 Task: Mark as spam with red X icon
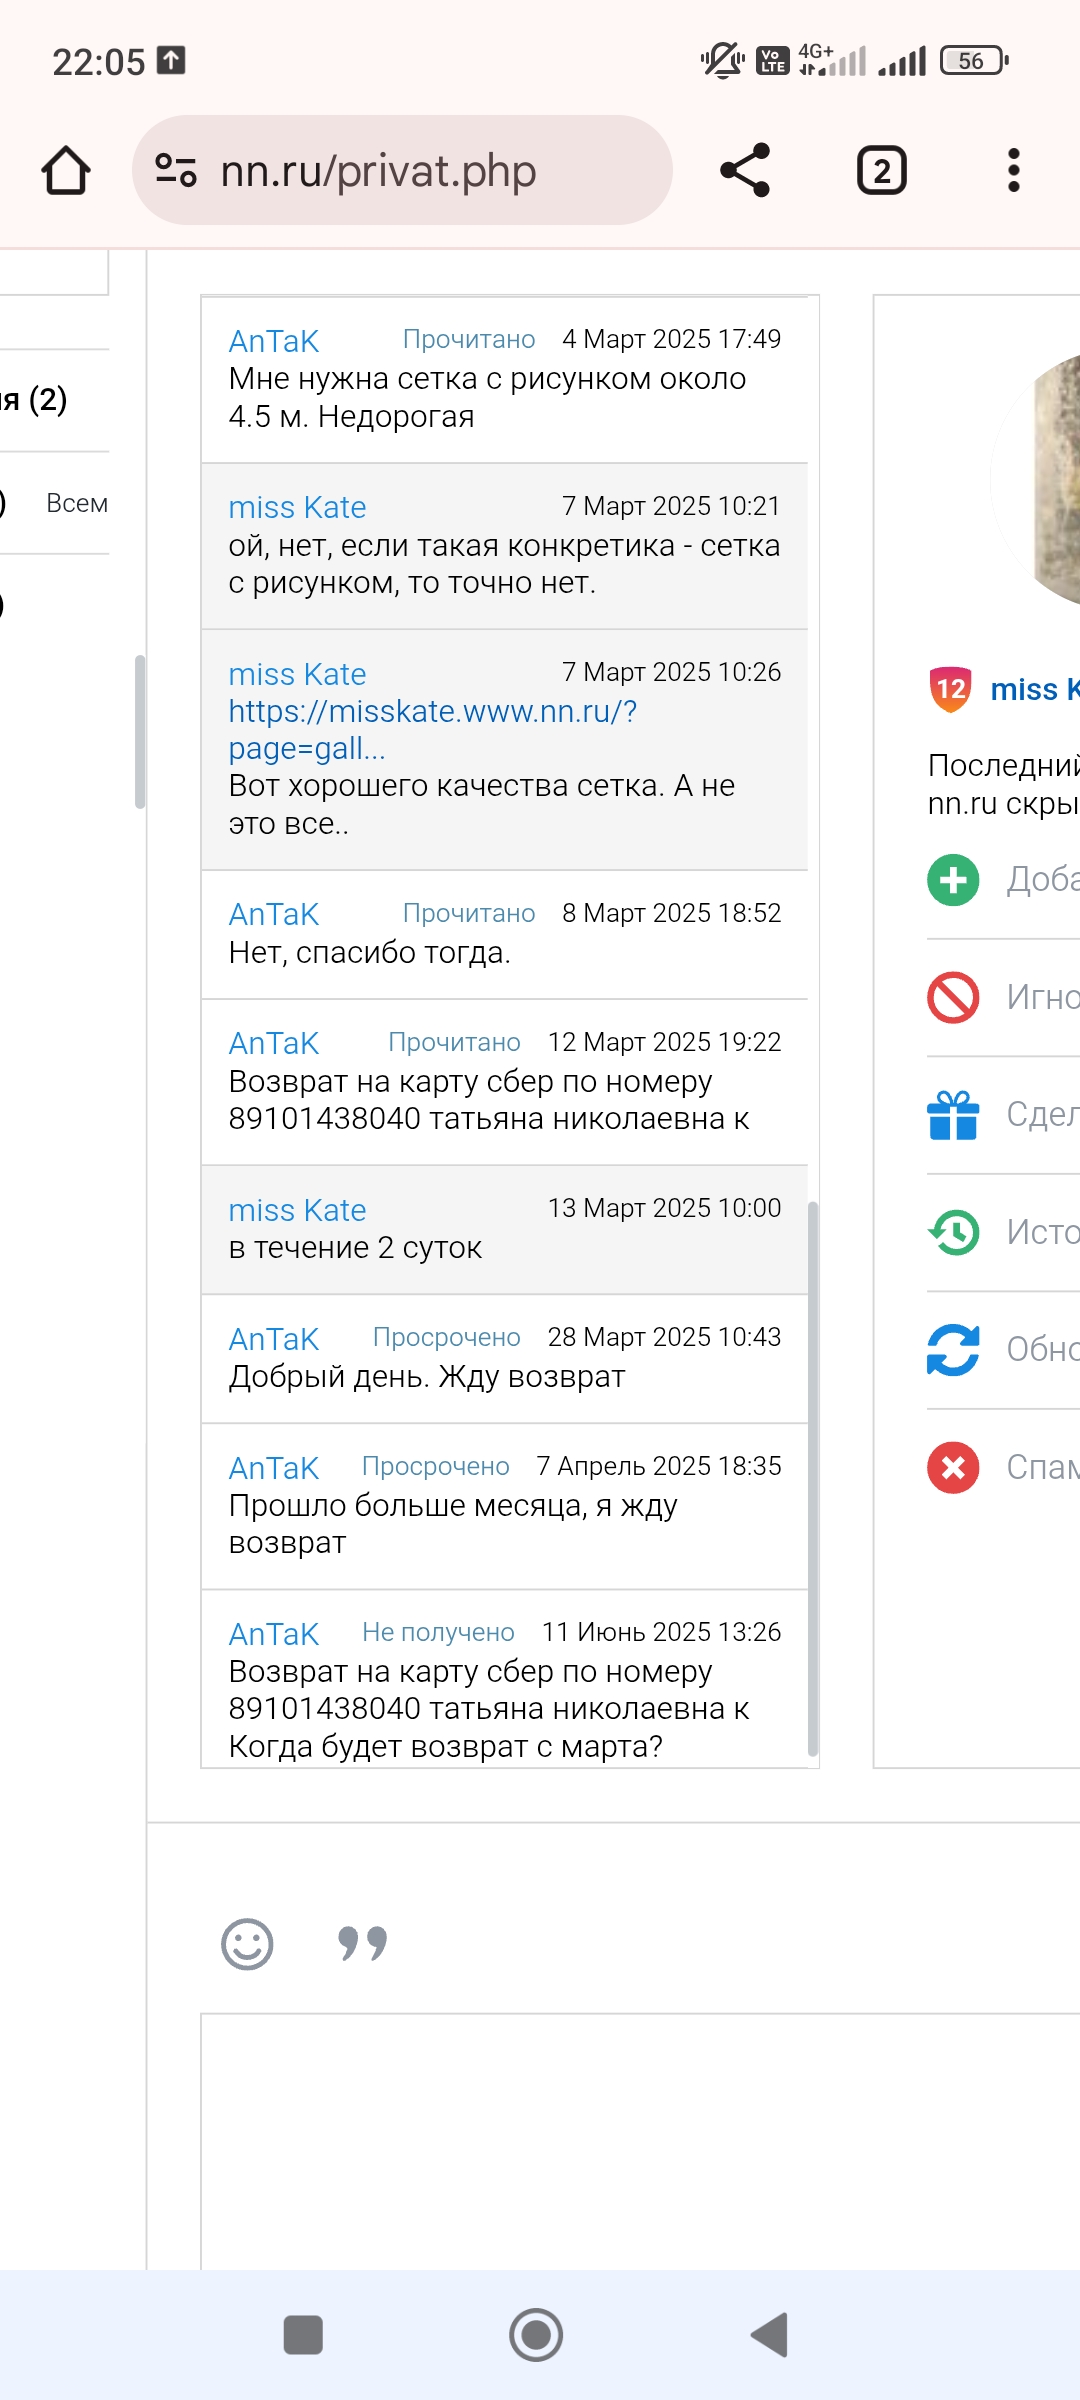pos(953,1467)
